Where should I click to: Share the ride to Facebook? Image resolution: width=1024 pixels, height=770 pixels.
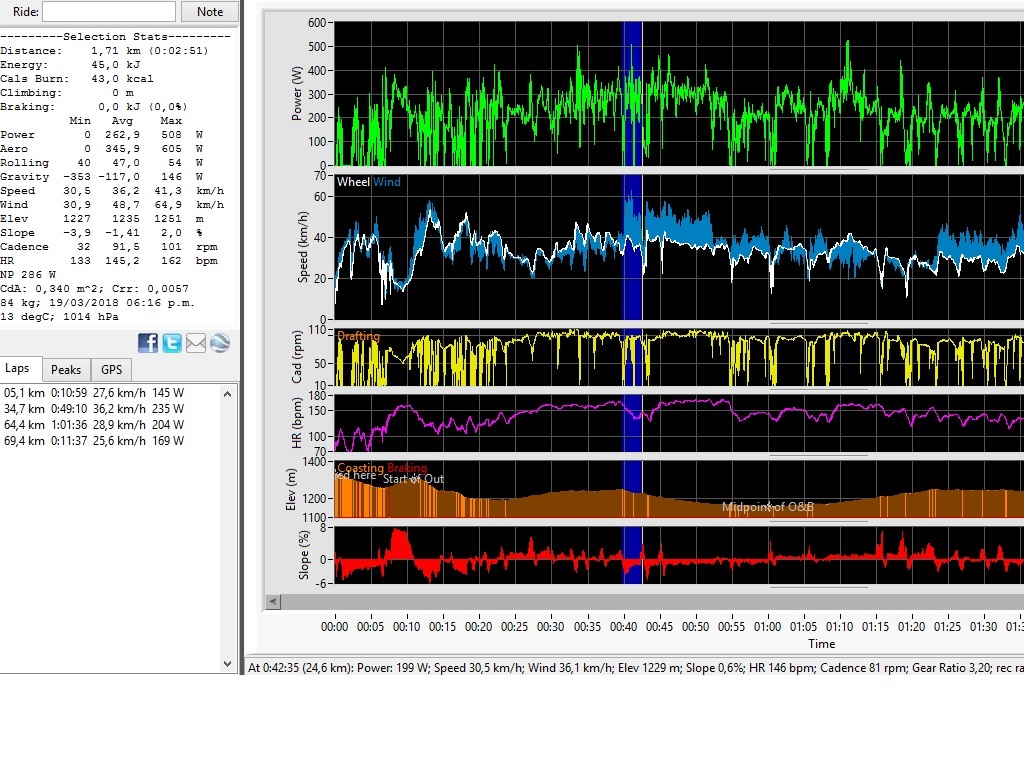[x=147, y=342]
